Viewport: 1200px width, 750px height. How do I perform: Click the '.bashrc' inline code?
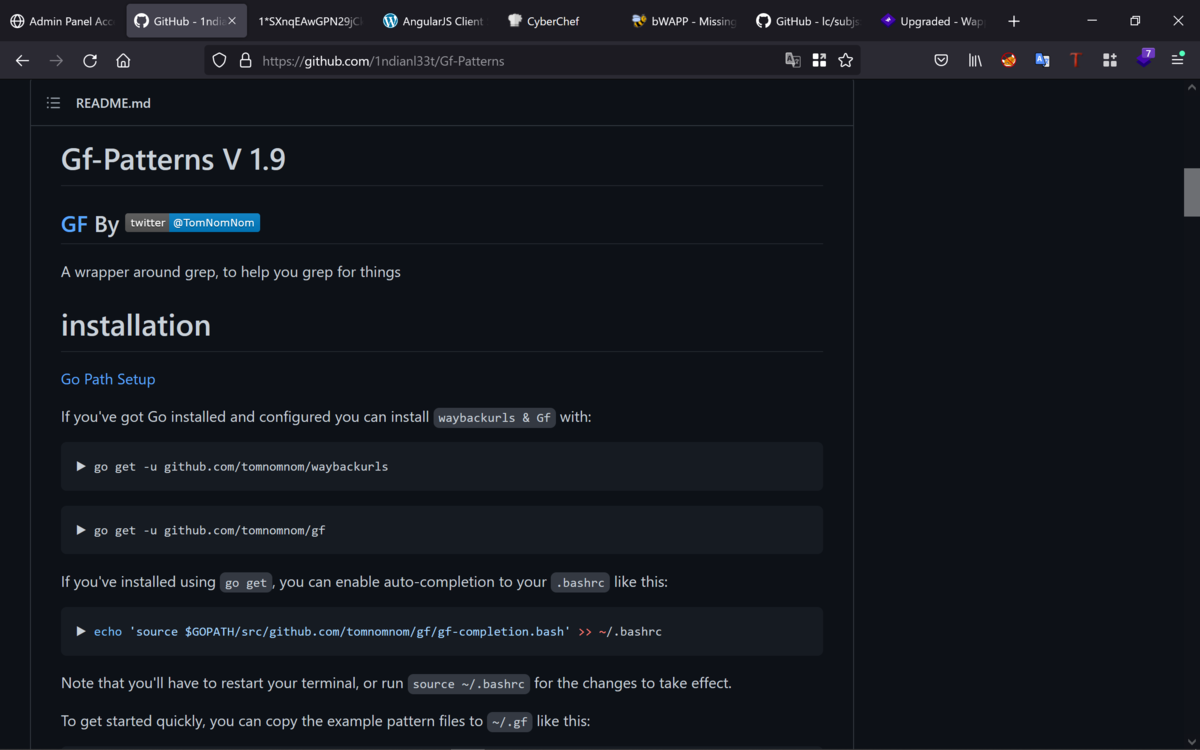tap(580, 583)
